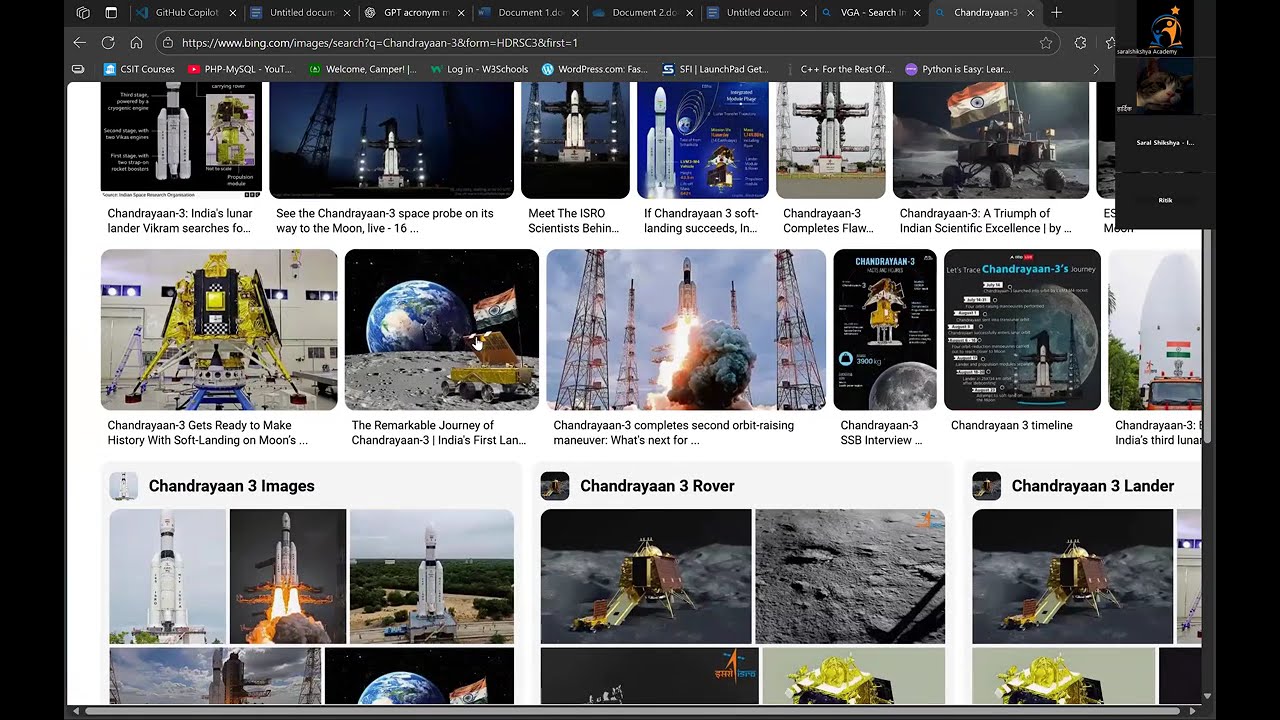Screen dimensions: 1280x720
Task: Click caption 'completes second orbit-raising maneuver'
Action: tap(674, 432)
